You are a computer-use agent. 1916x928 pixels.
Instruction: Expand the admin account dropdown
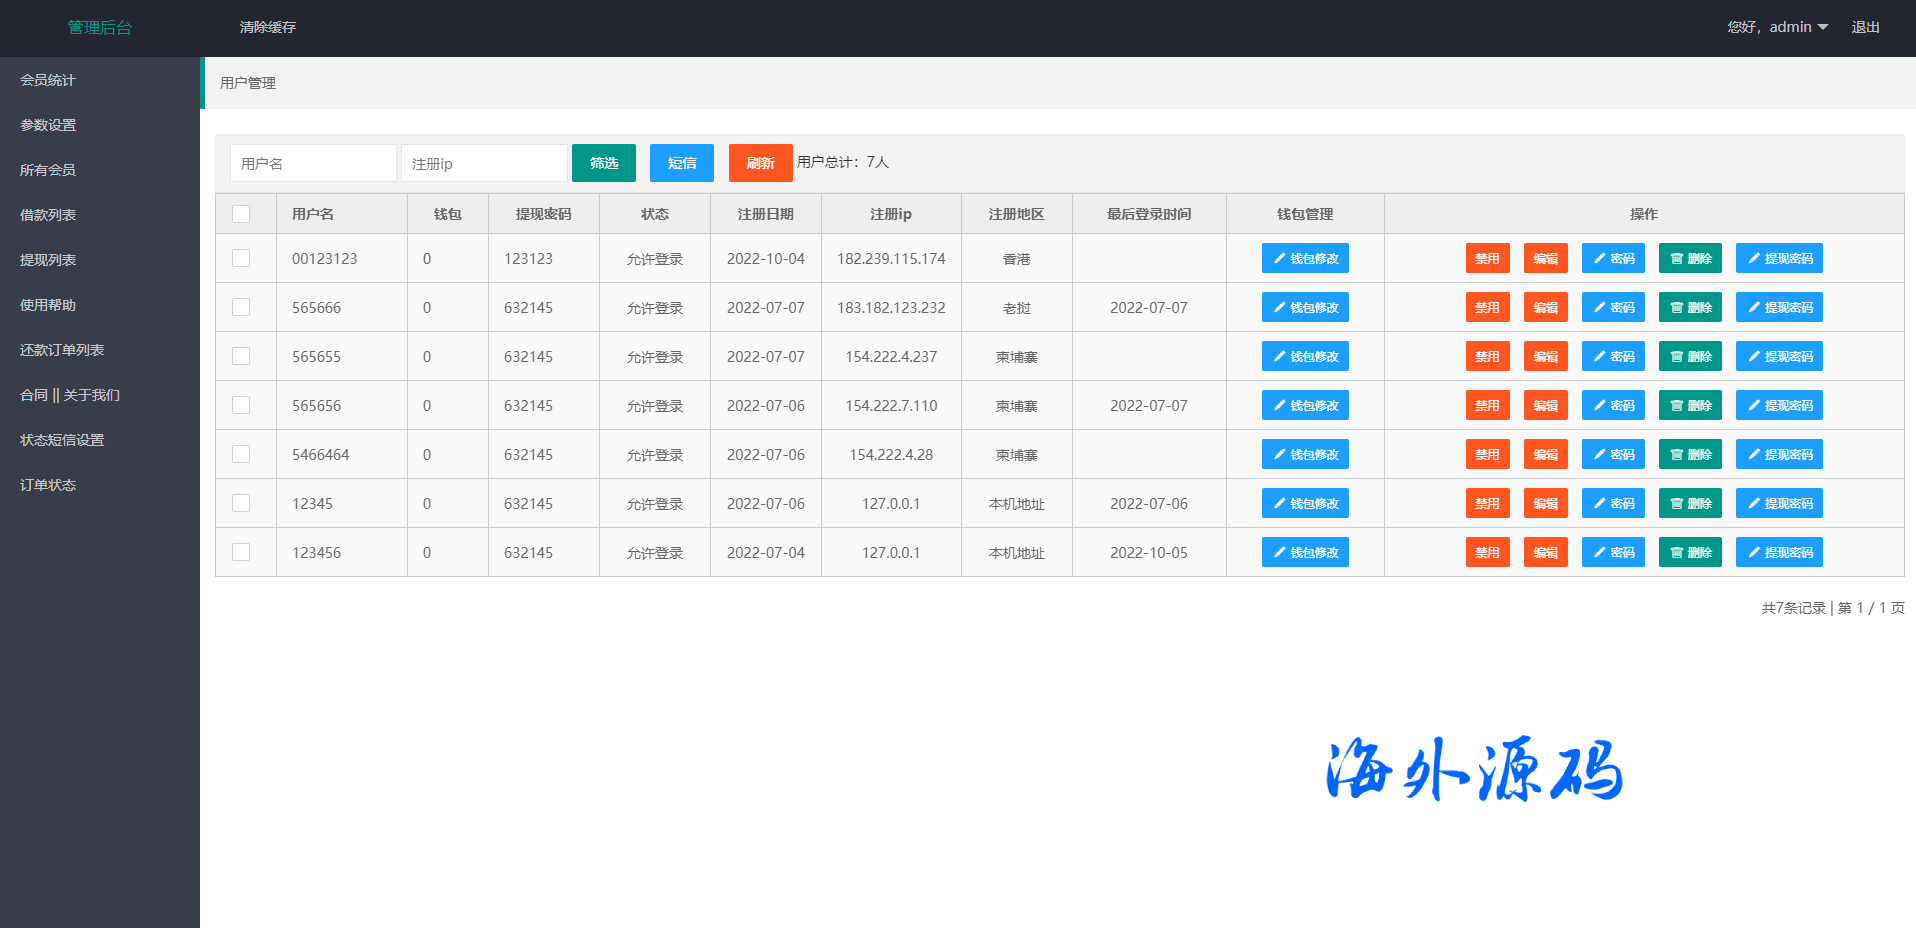tap(1778, 27)
